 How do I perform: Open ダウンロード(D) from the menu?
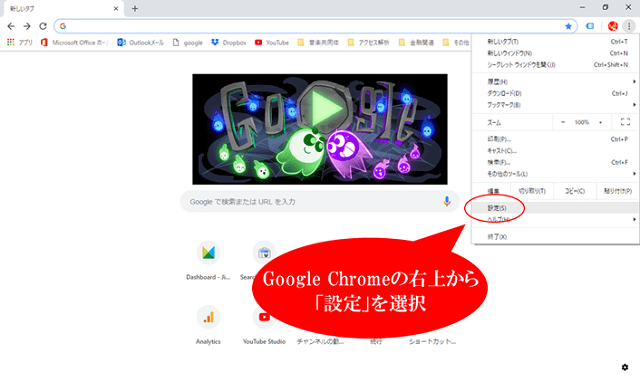pyautogui.click(x=555, y=93)
